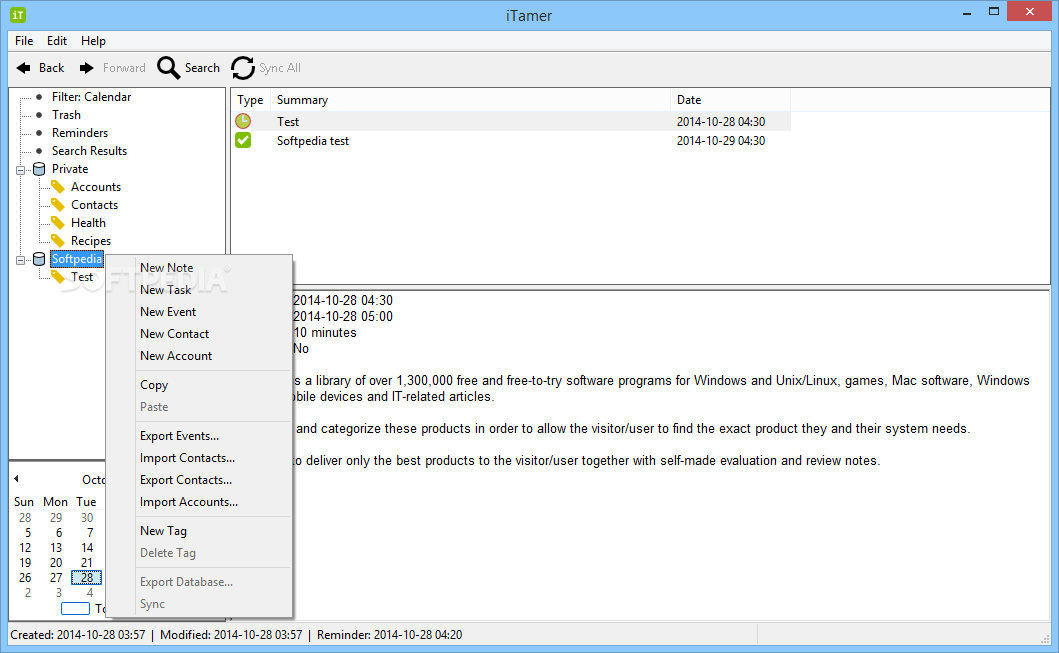The image size is (1059, 653).
Task: Choose New Contact from context menu
Action: pos(175,334)
